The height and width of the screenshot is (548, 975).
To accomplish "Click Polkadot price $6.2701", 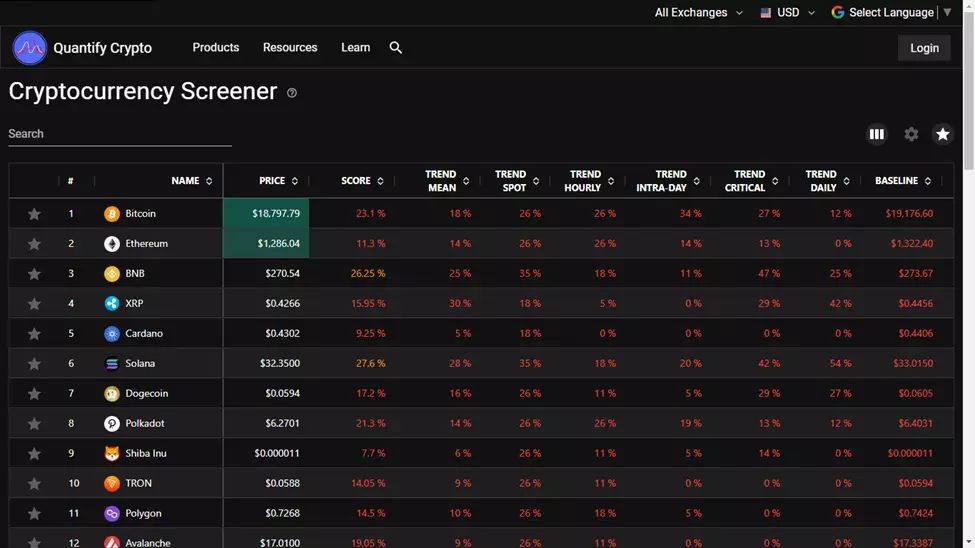I will pyautogui.click(x=282, y=423).
